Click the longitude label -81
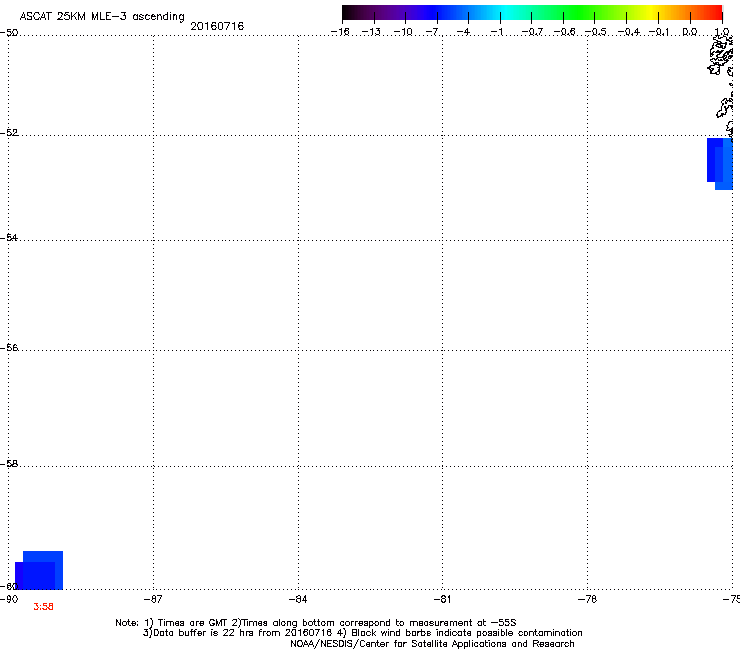Image resolution: width=740 pixels, height=650 pixels. point(442,599)
